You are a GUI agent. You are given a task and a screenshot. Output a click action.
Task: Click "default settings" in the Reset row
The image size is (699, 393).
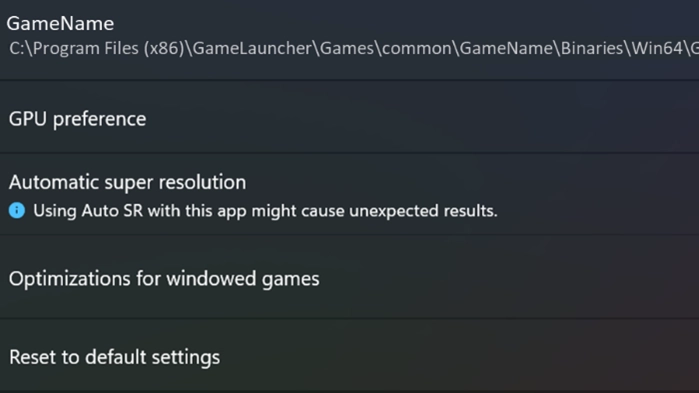click(152, 357)
